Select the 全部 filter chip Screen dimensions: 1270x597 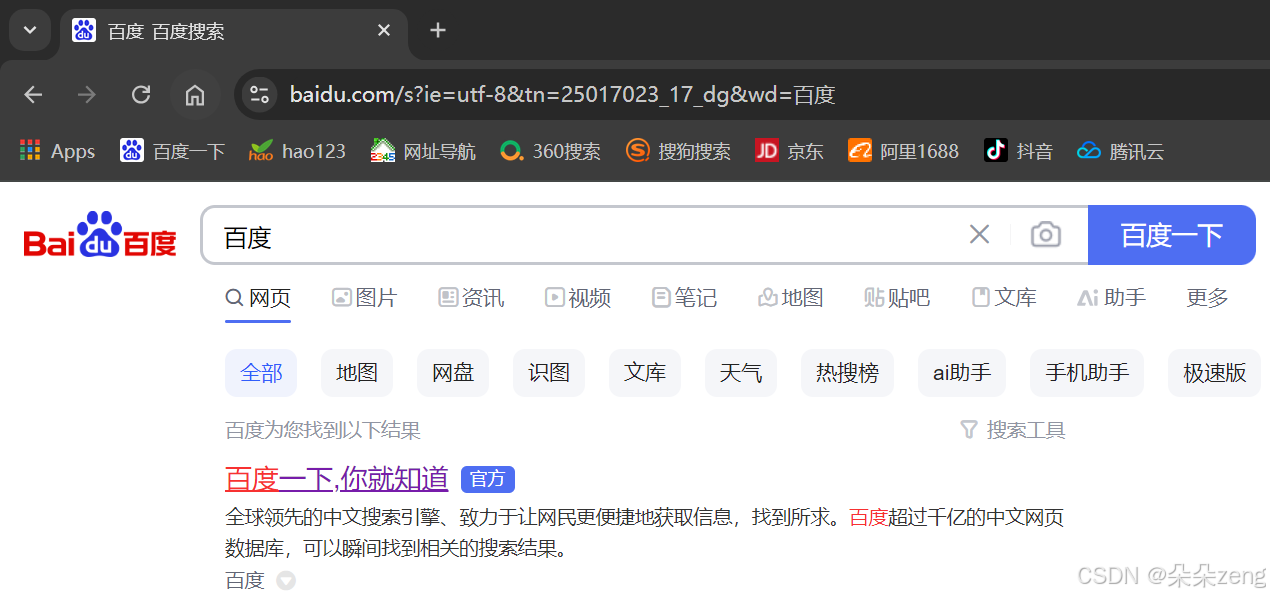click(261, 373)
